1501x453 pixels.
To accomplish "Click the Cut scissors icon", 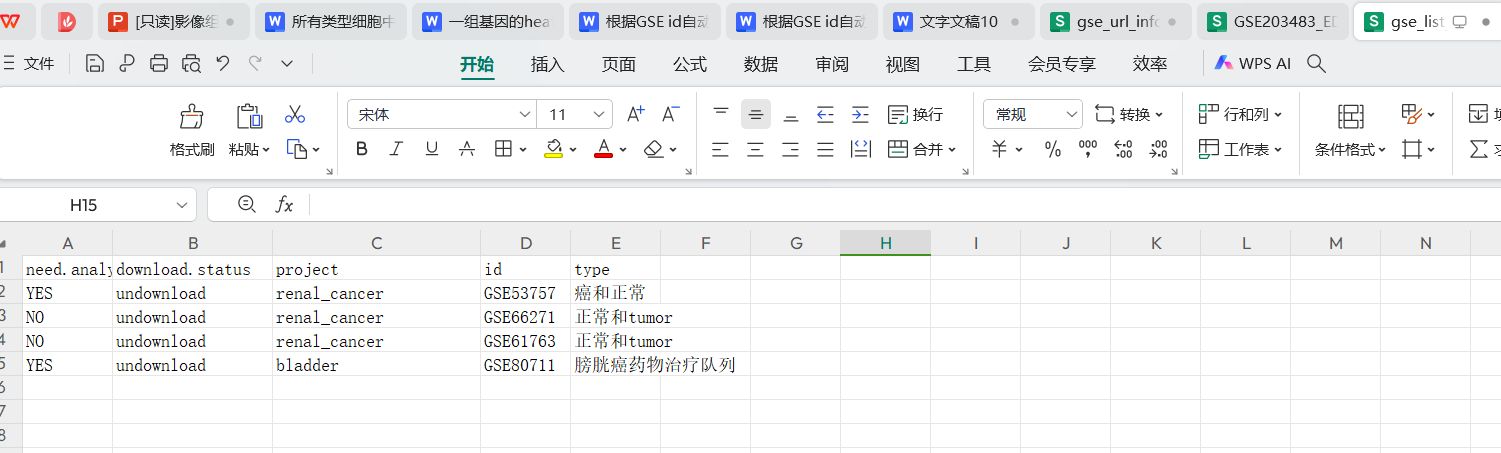I will [294, 114].
